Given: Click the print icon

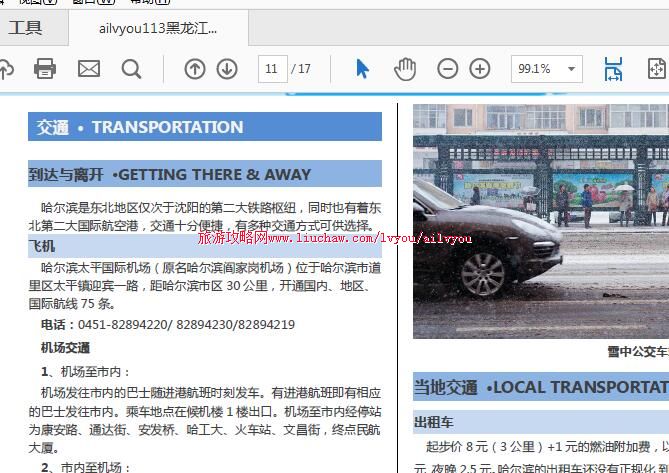Looking at the screenshot, I should click(x=45, y=69).
